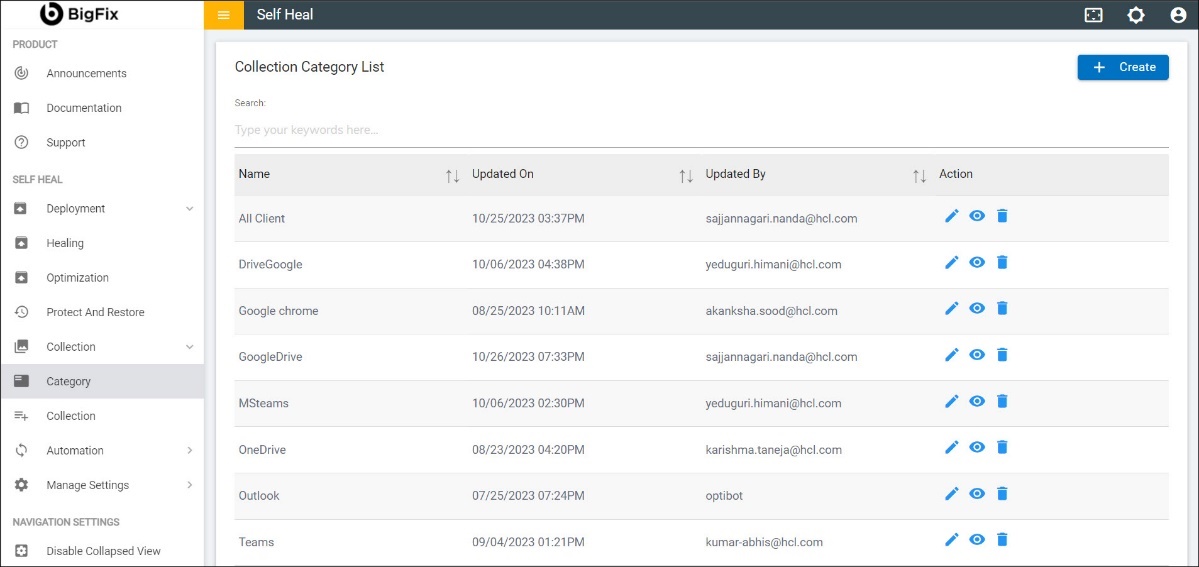Click the hamburger menu icon
Screen dimensions: 1199x567
tap(223, 15)
